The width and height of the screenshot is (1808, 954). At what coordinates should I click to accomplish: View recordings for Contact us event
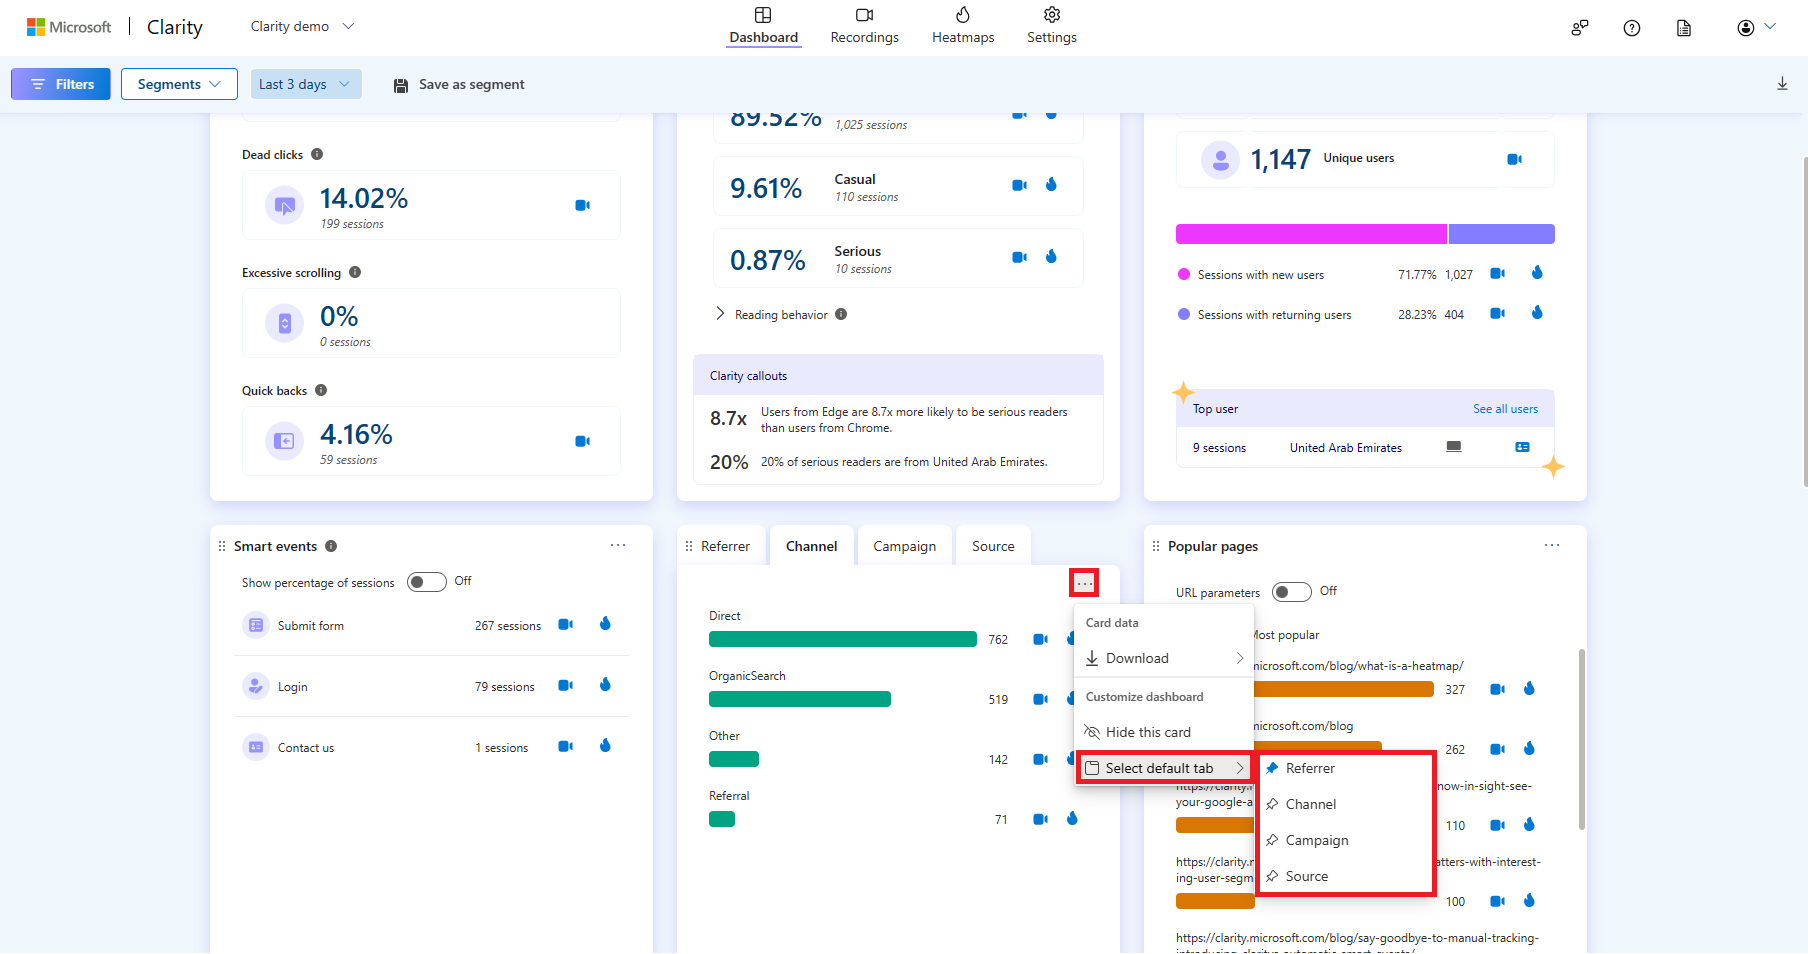565,746
